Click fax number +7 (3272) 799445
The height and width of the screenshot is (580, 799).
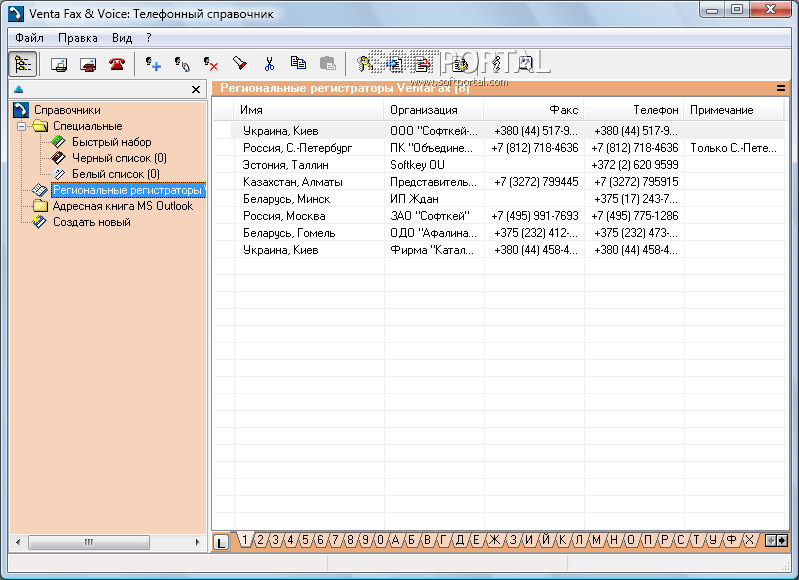tap(536, 182)
